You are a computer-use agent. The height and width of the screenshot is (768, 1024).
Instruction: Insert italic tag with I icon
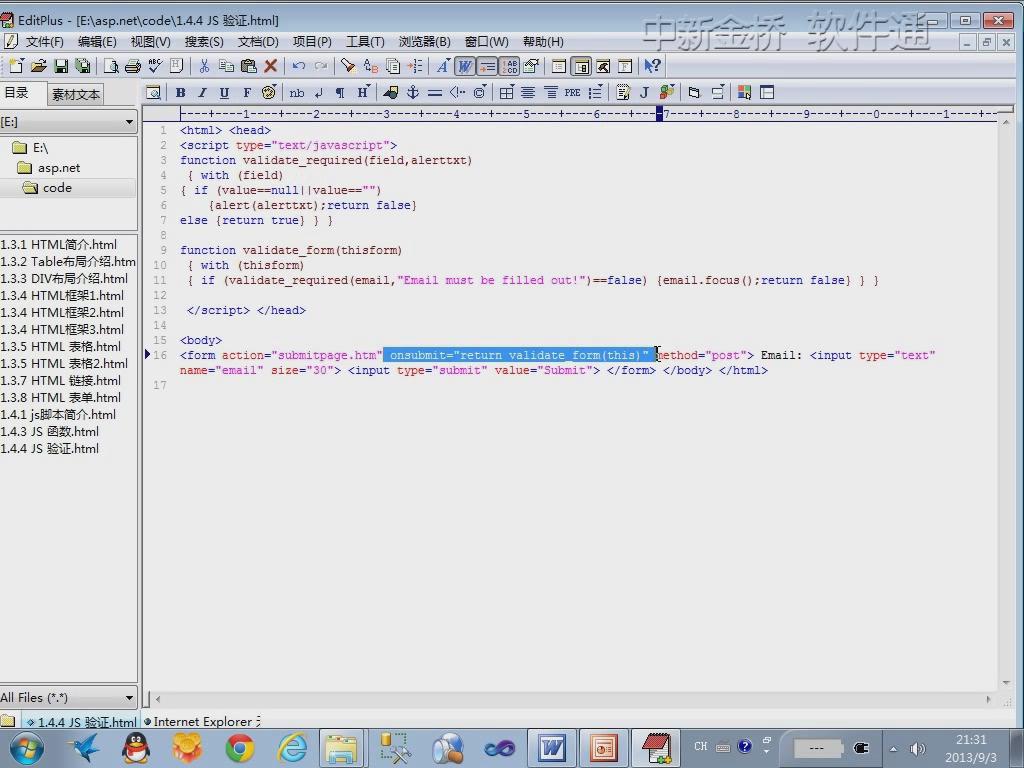[x=202, y=93]
